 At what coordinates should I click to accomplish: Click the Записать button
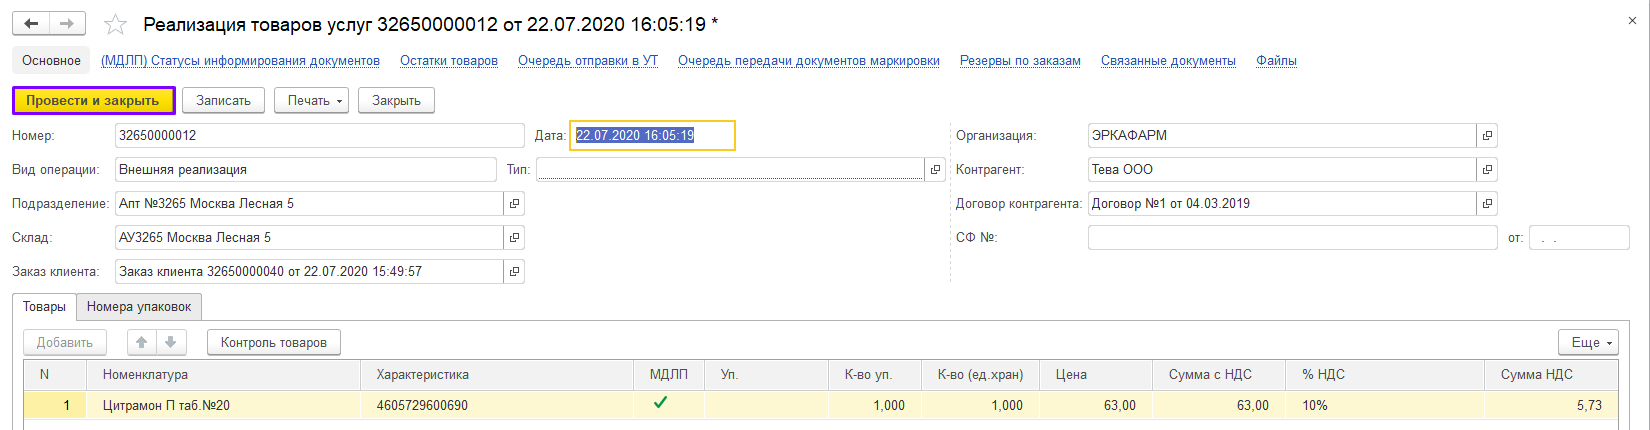tap(223, 101)
